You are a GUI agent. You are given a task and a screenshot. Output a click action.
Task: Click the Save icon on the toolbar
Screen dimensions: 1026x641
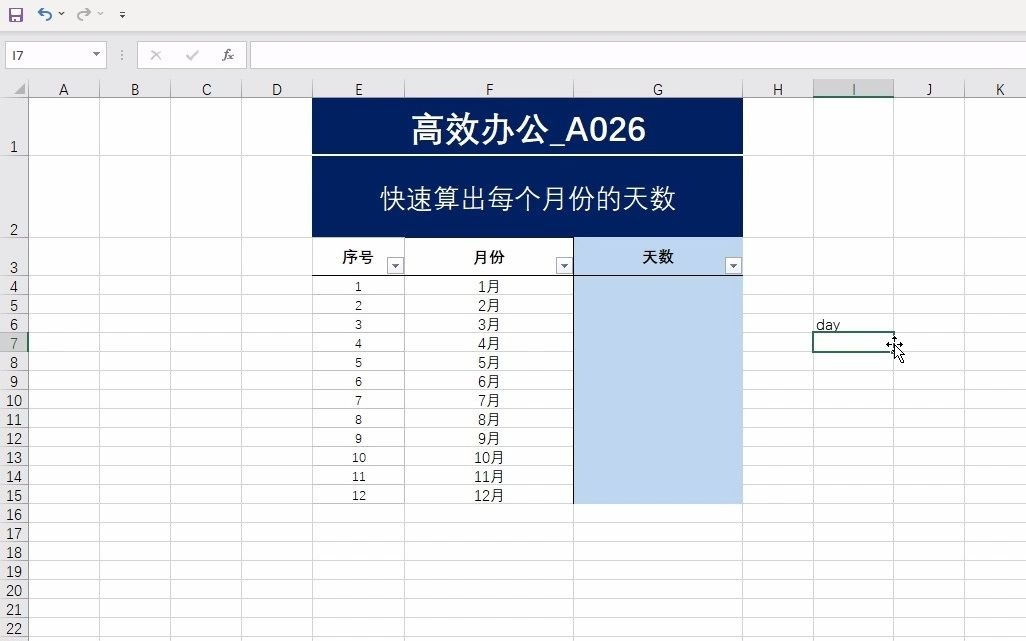[15, 14]
